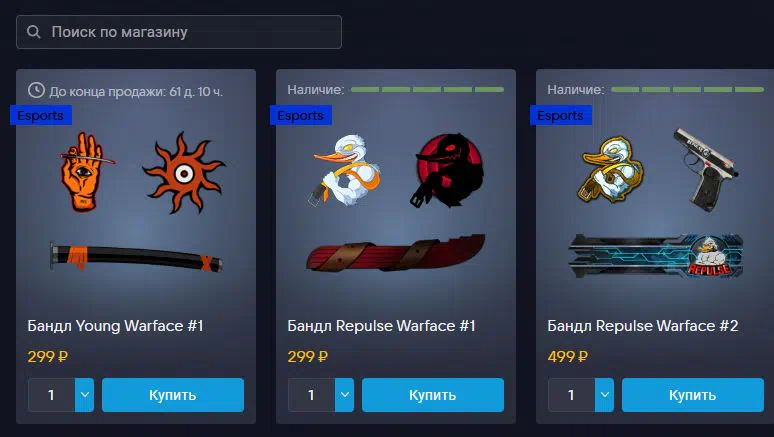Expand the quantity dropdown for Young Warface #1
Image resolution: width=774 pixels, height=437 pixels.
point(84,395)
